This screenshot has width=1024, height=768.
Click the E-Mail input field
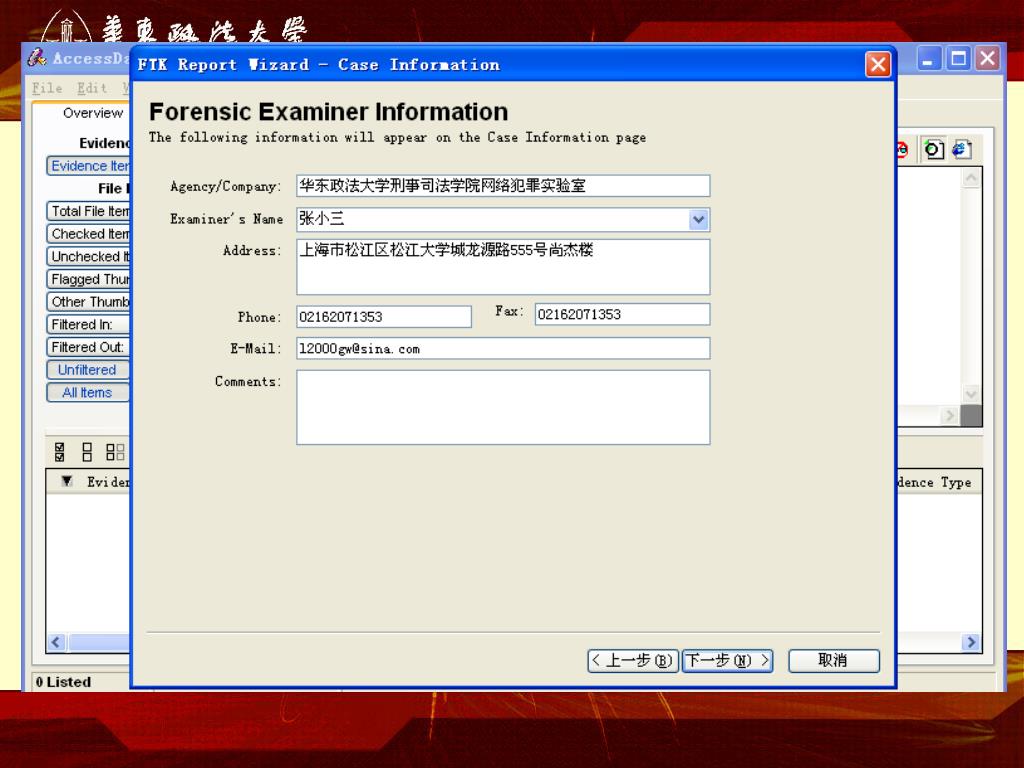click(x=503, y=348)
